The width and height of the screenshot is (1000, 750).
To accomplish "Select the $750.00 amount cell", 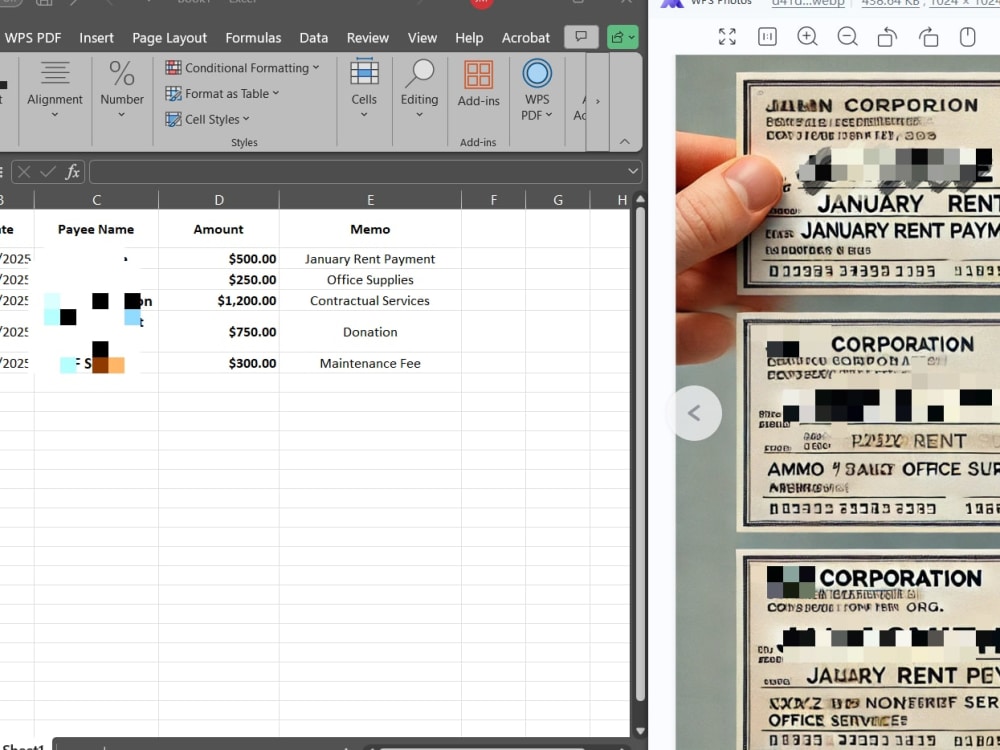I will point(219,332).
